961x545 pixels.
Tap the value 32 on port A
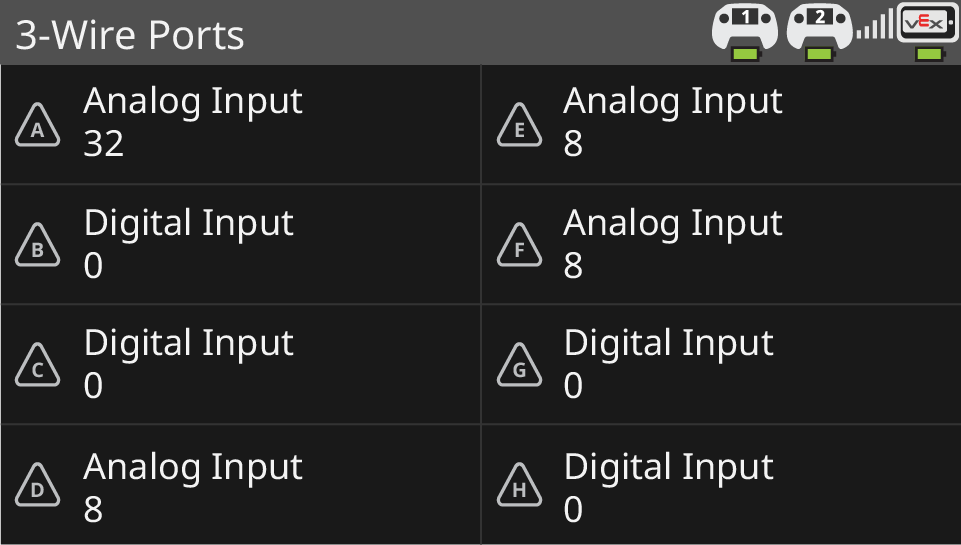[104, 144]
